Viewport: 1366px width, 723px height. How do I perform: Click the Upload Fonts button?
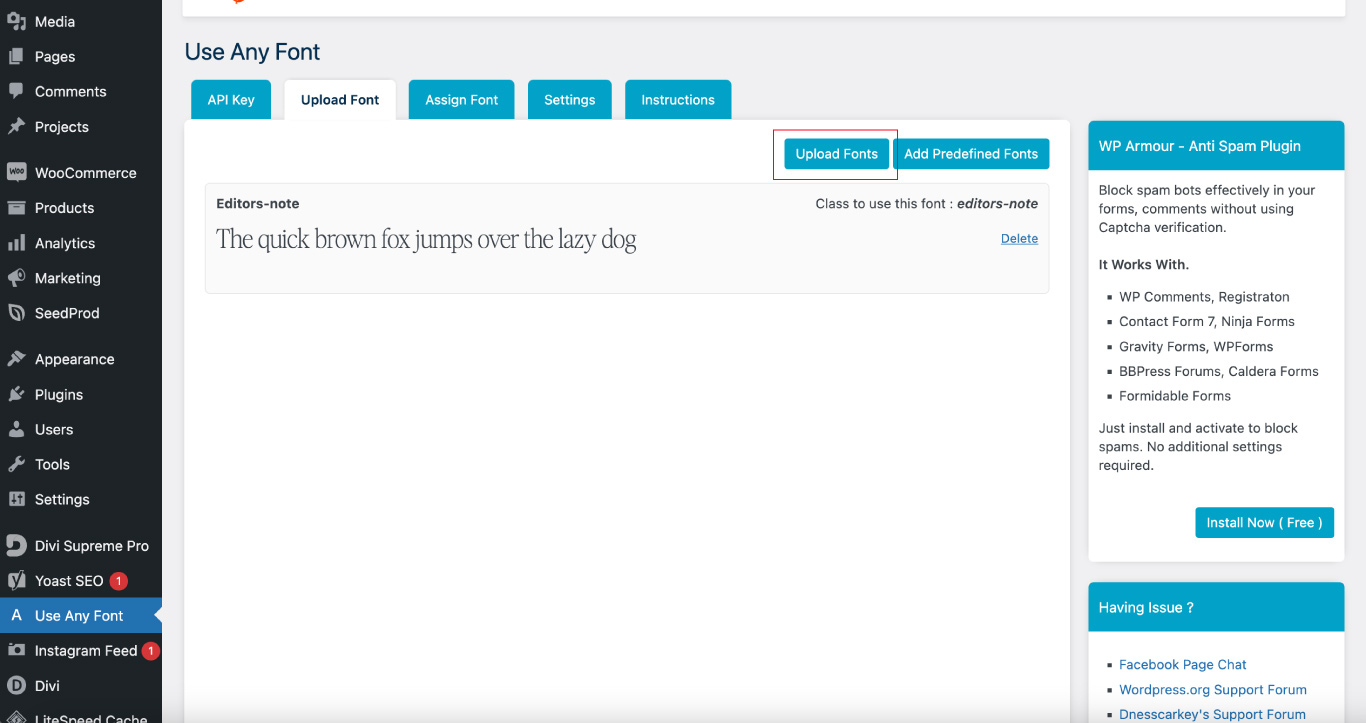point(837,154)
